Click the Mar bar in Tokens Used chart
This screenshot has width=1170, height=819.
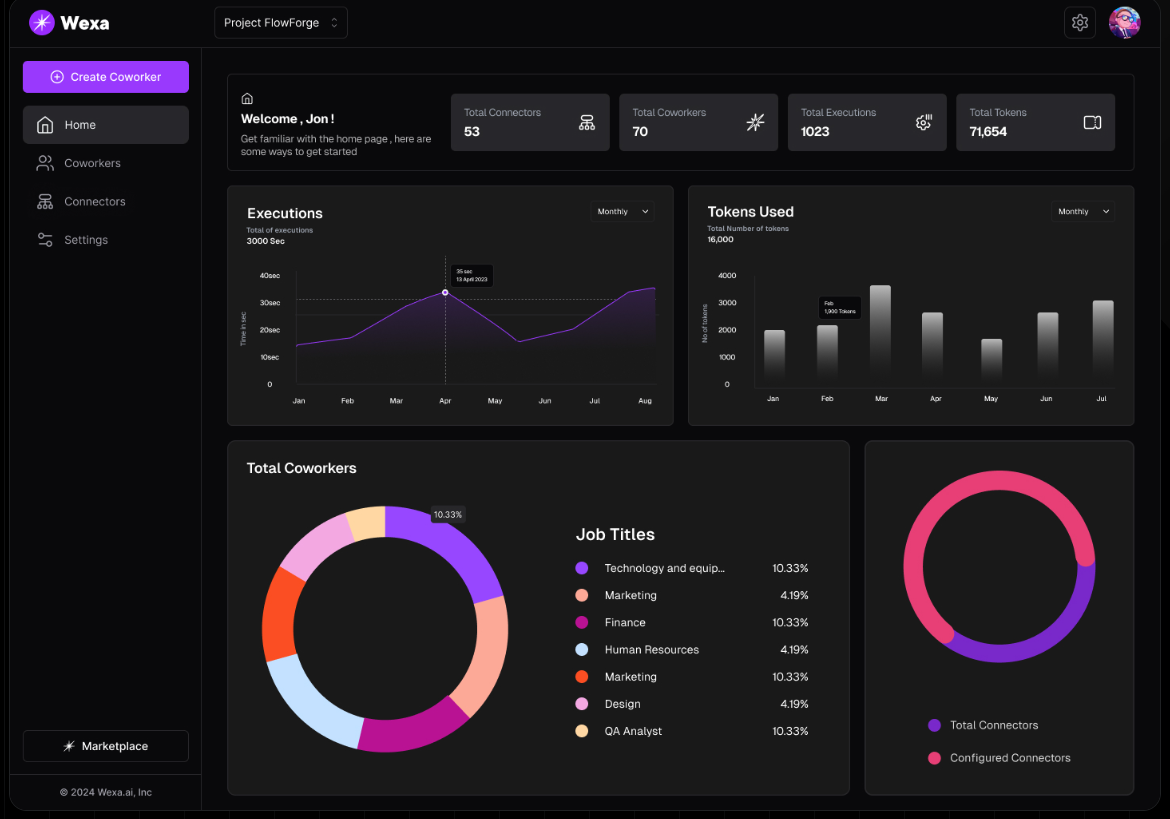pos(880,333)
